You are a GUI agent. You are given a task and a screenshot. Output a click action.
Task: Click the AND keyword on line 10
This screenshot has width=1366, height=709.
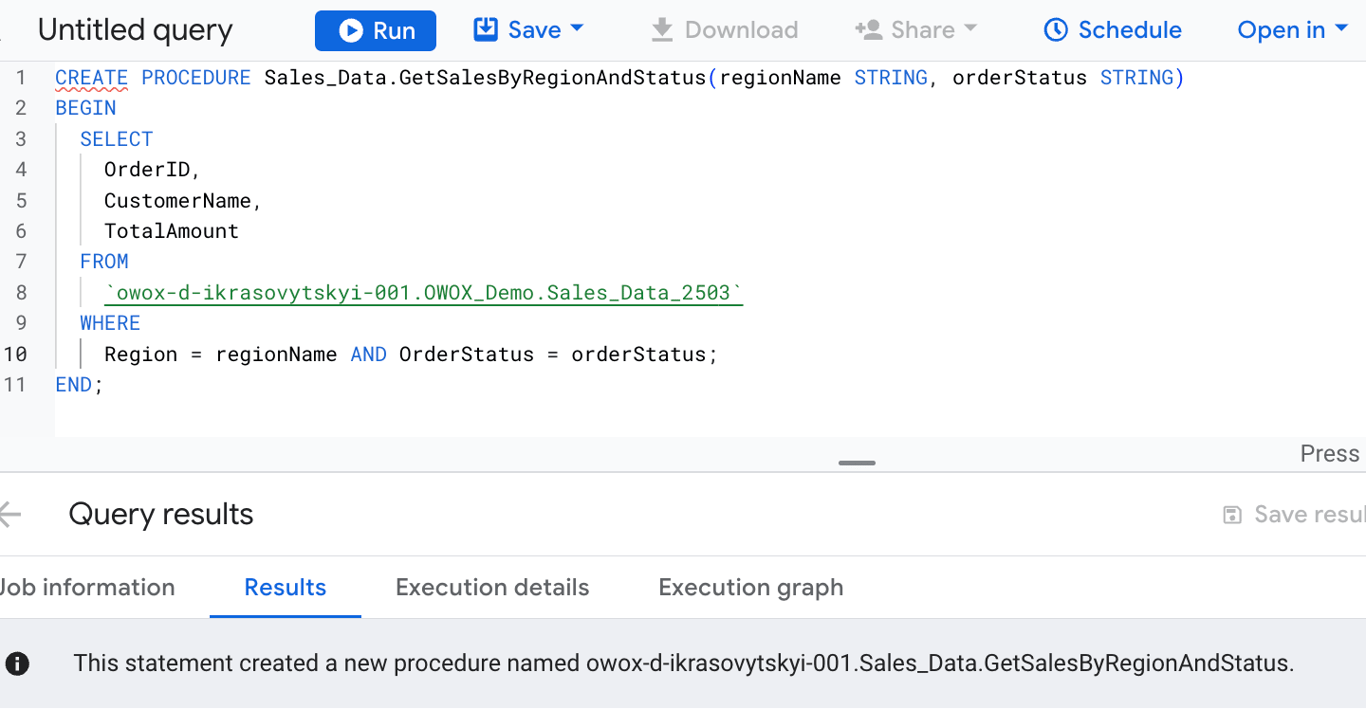click(368, 354)
